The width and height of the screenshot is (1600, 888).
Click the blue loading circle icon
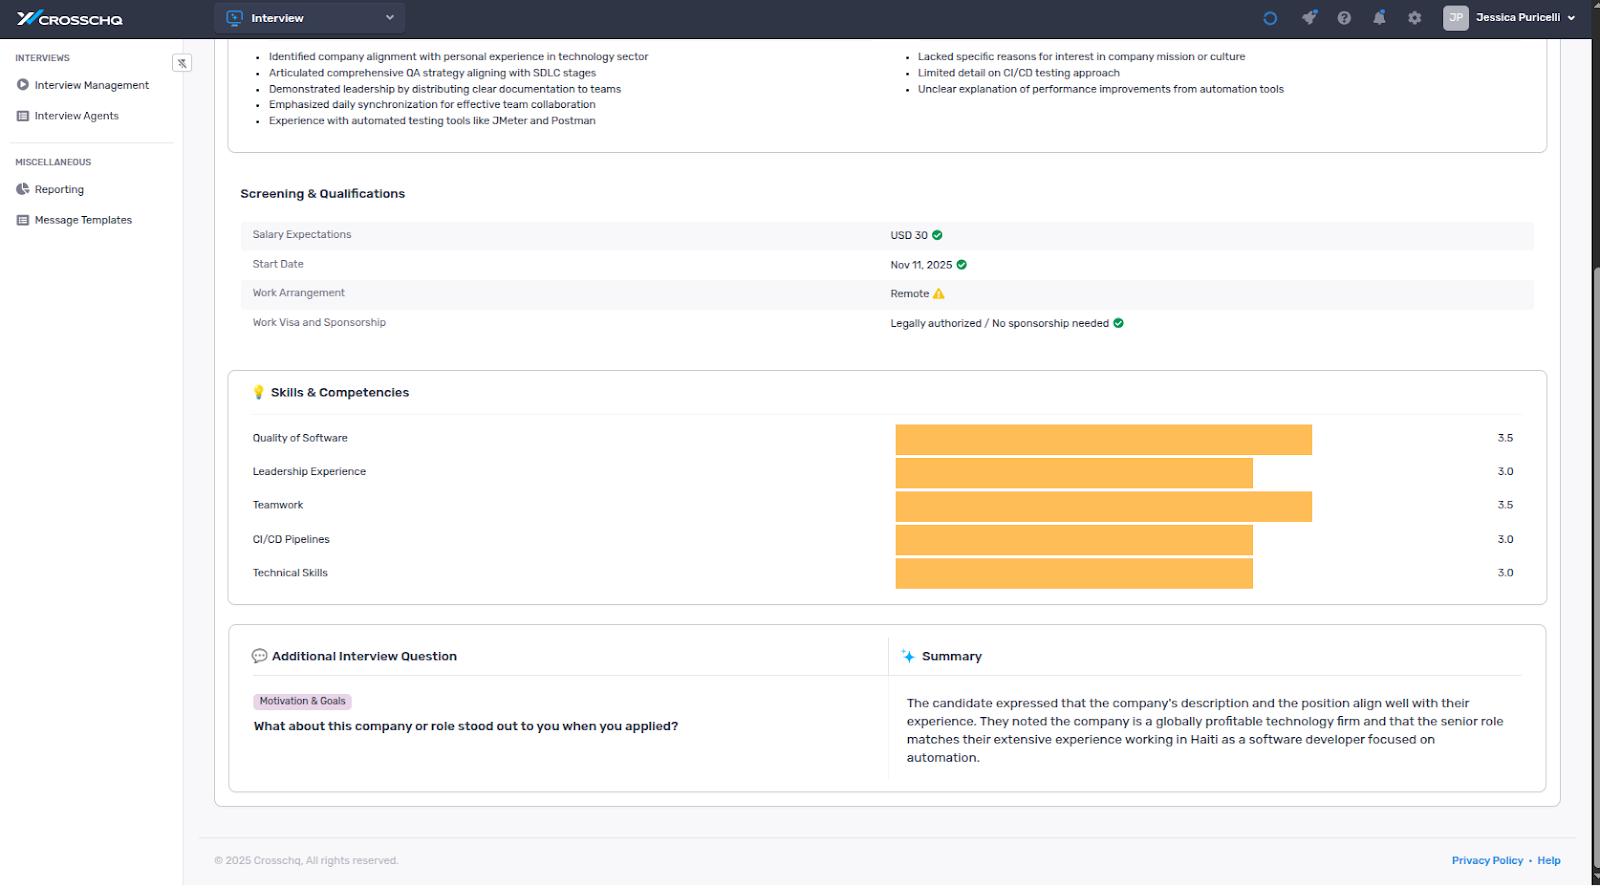pos(1270,18)
